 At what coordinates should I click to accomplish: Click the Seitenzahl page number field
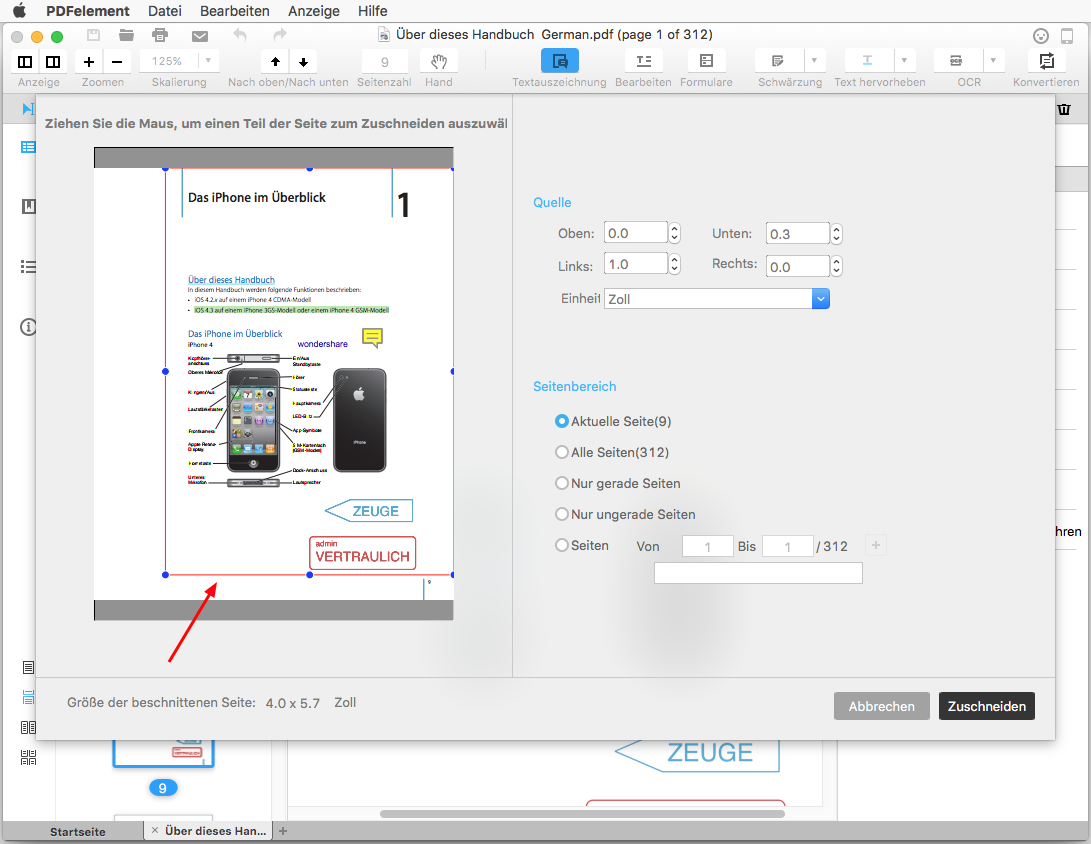pyautogui.click(x=385, y=62)
